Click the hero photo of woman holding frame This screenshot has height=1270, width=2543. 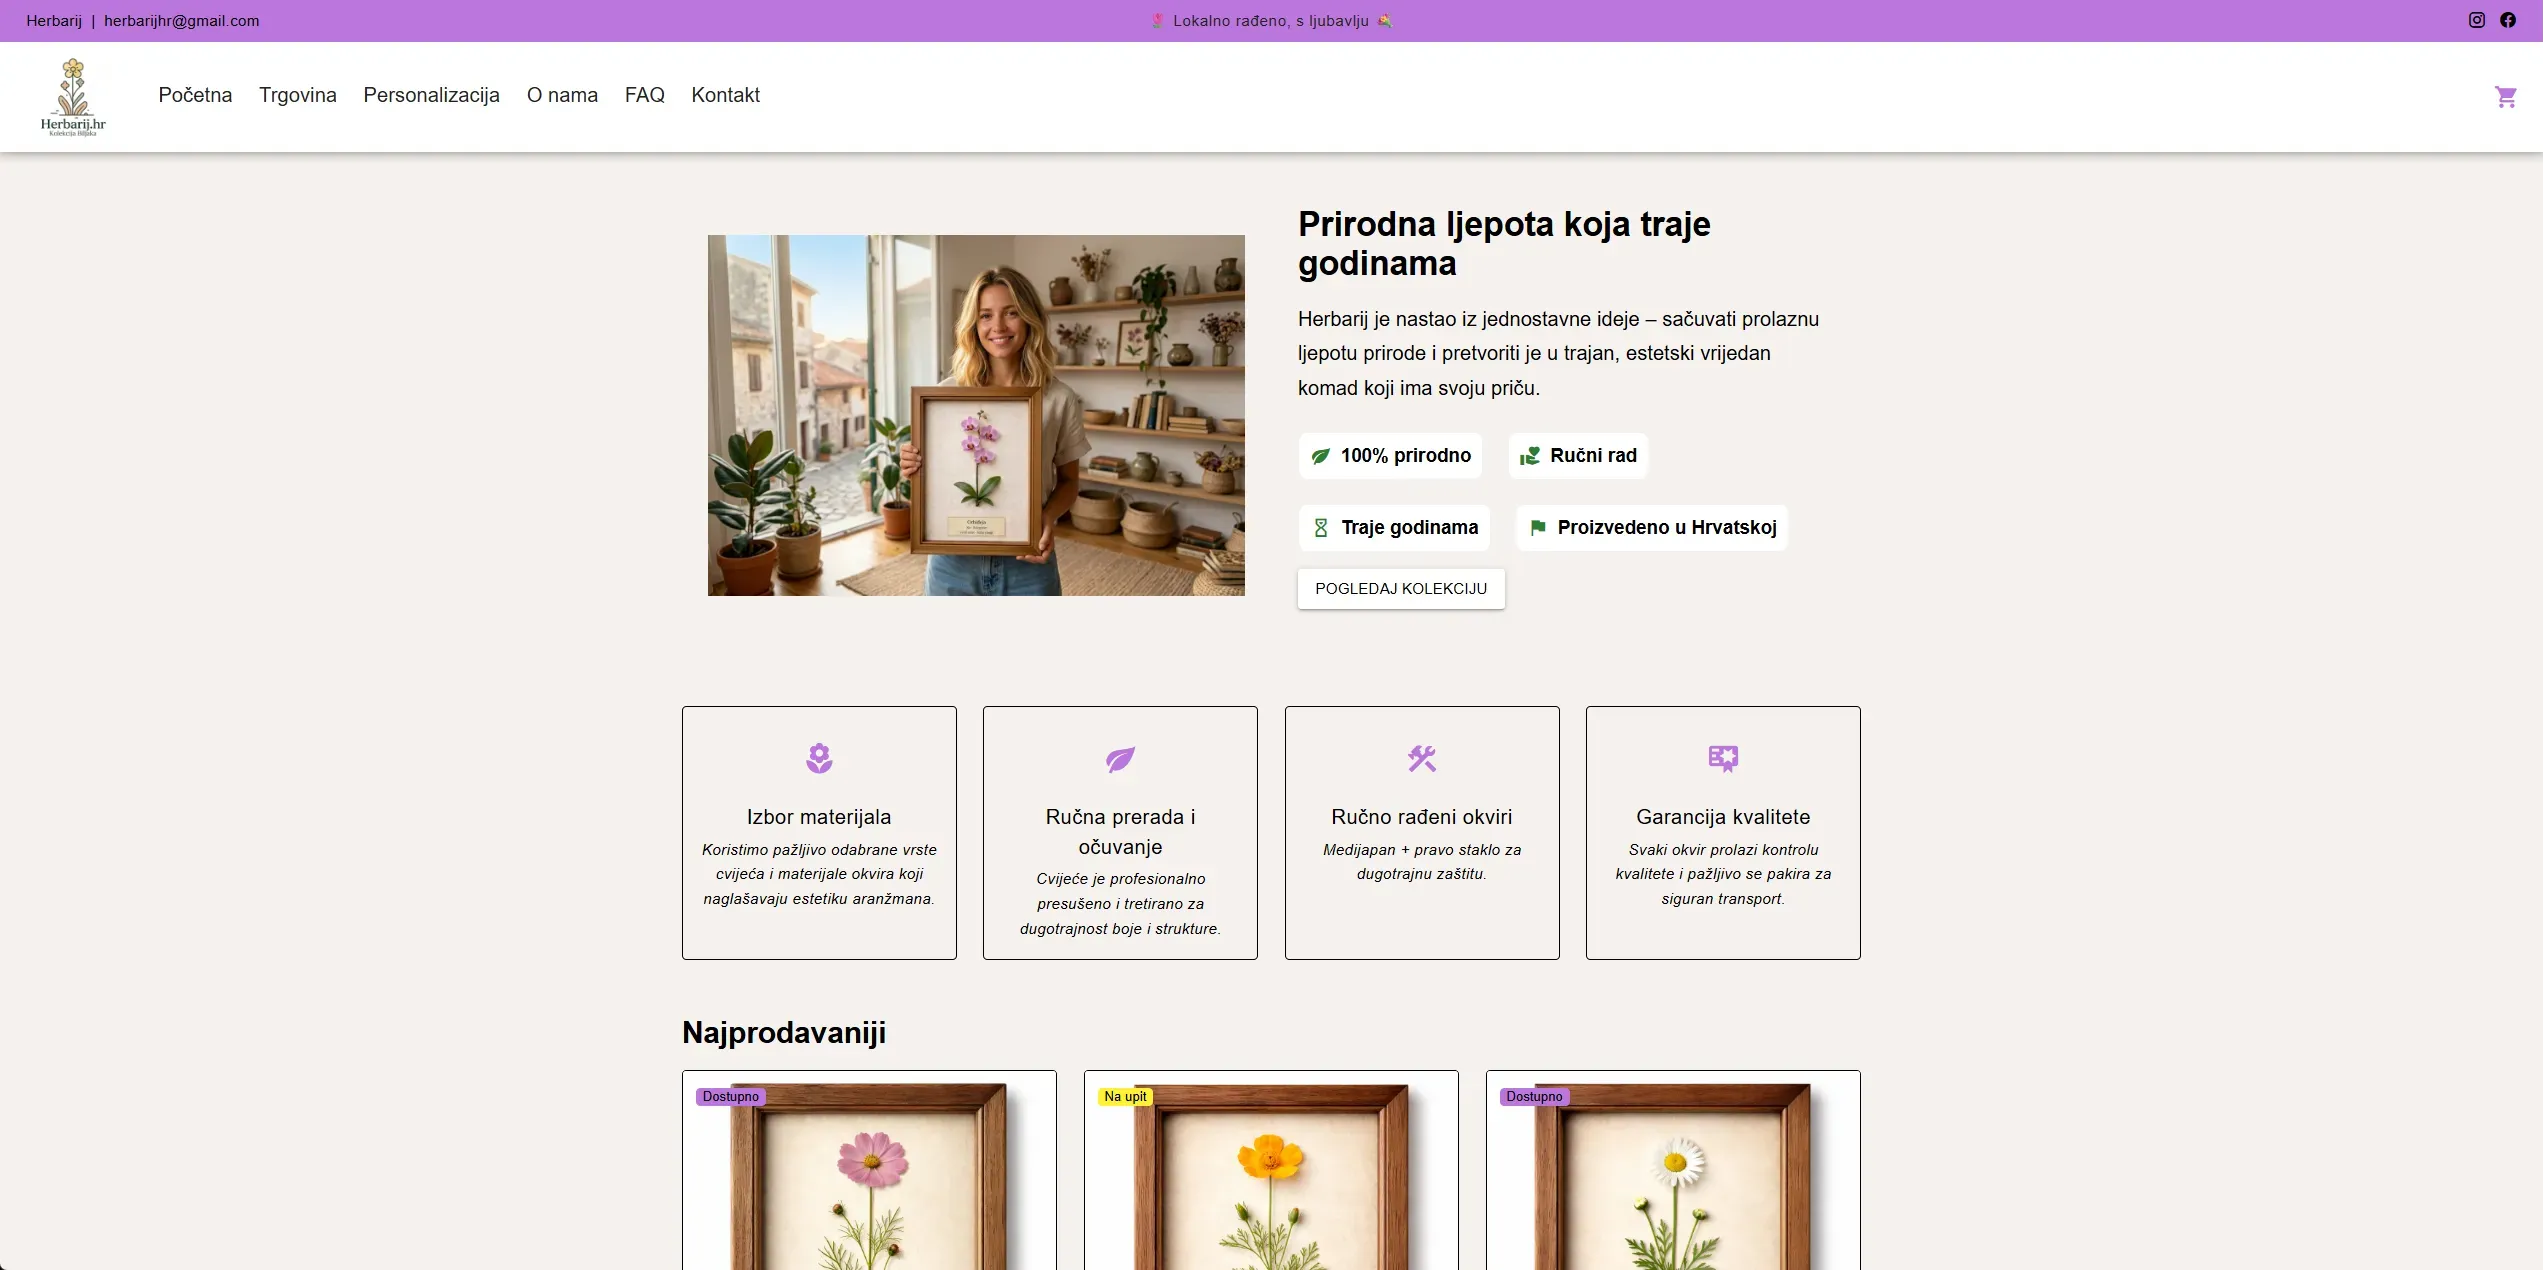point(976,415)
